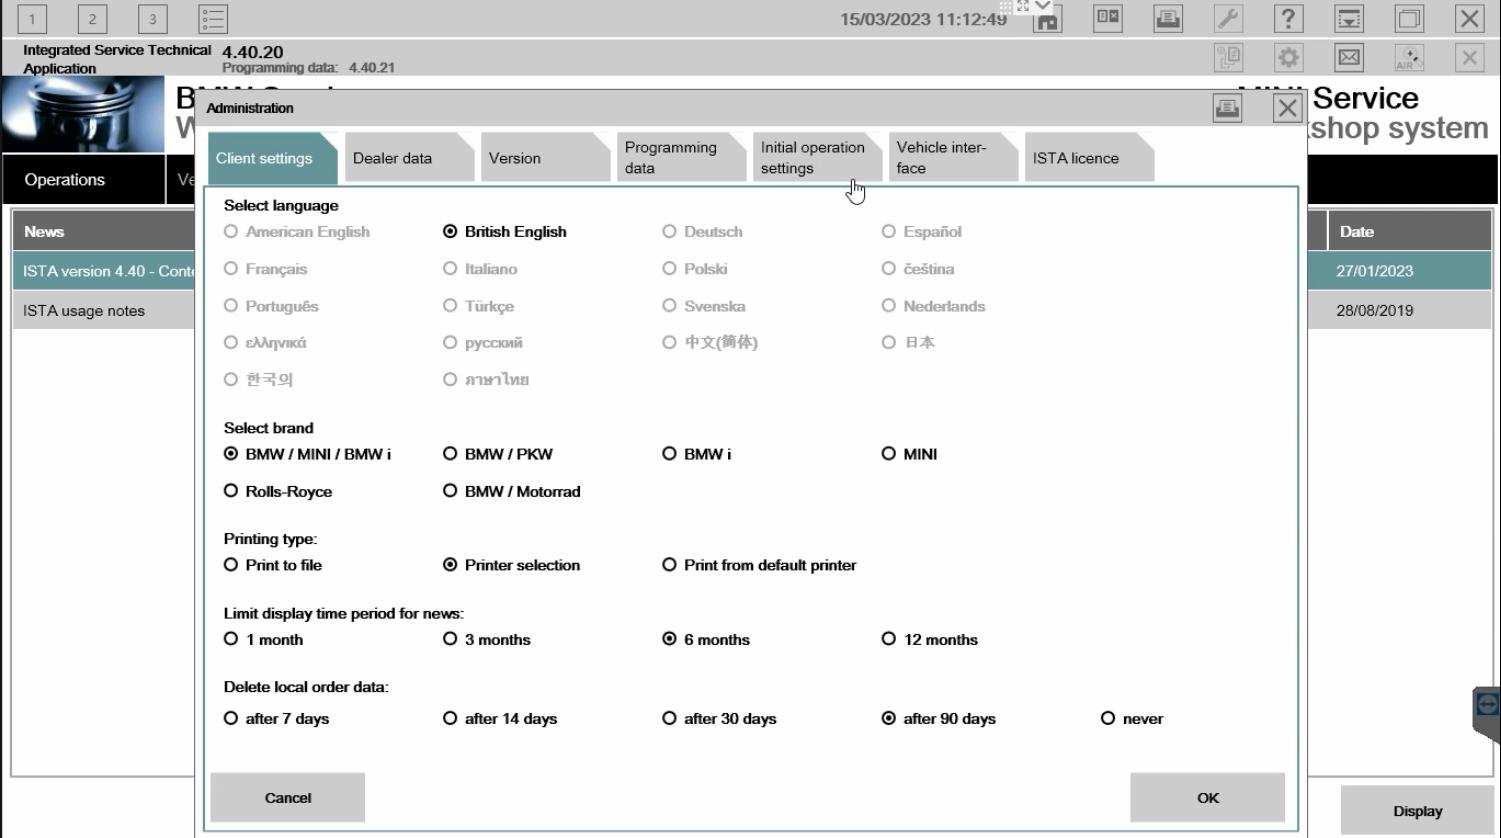Image resolution: width=1501 pixels, height=838 pixels.
Task: Choose Printer selection printing type
Action: coord(511,565)
